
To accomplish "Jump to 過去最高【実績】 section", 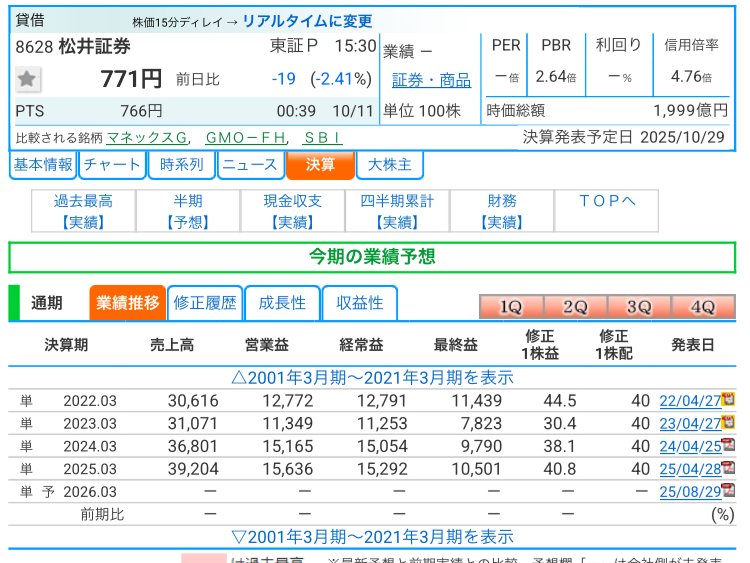I will point(83,211).
